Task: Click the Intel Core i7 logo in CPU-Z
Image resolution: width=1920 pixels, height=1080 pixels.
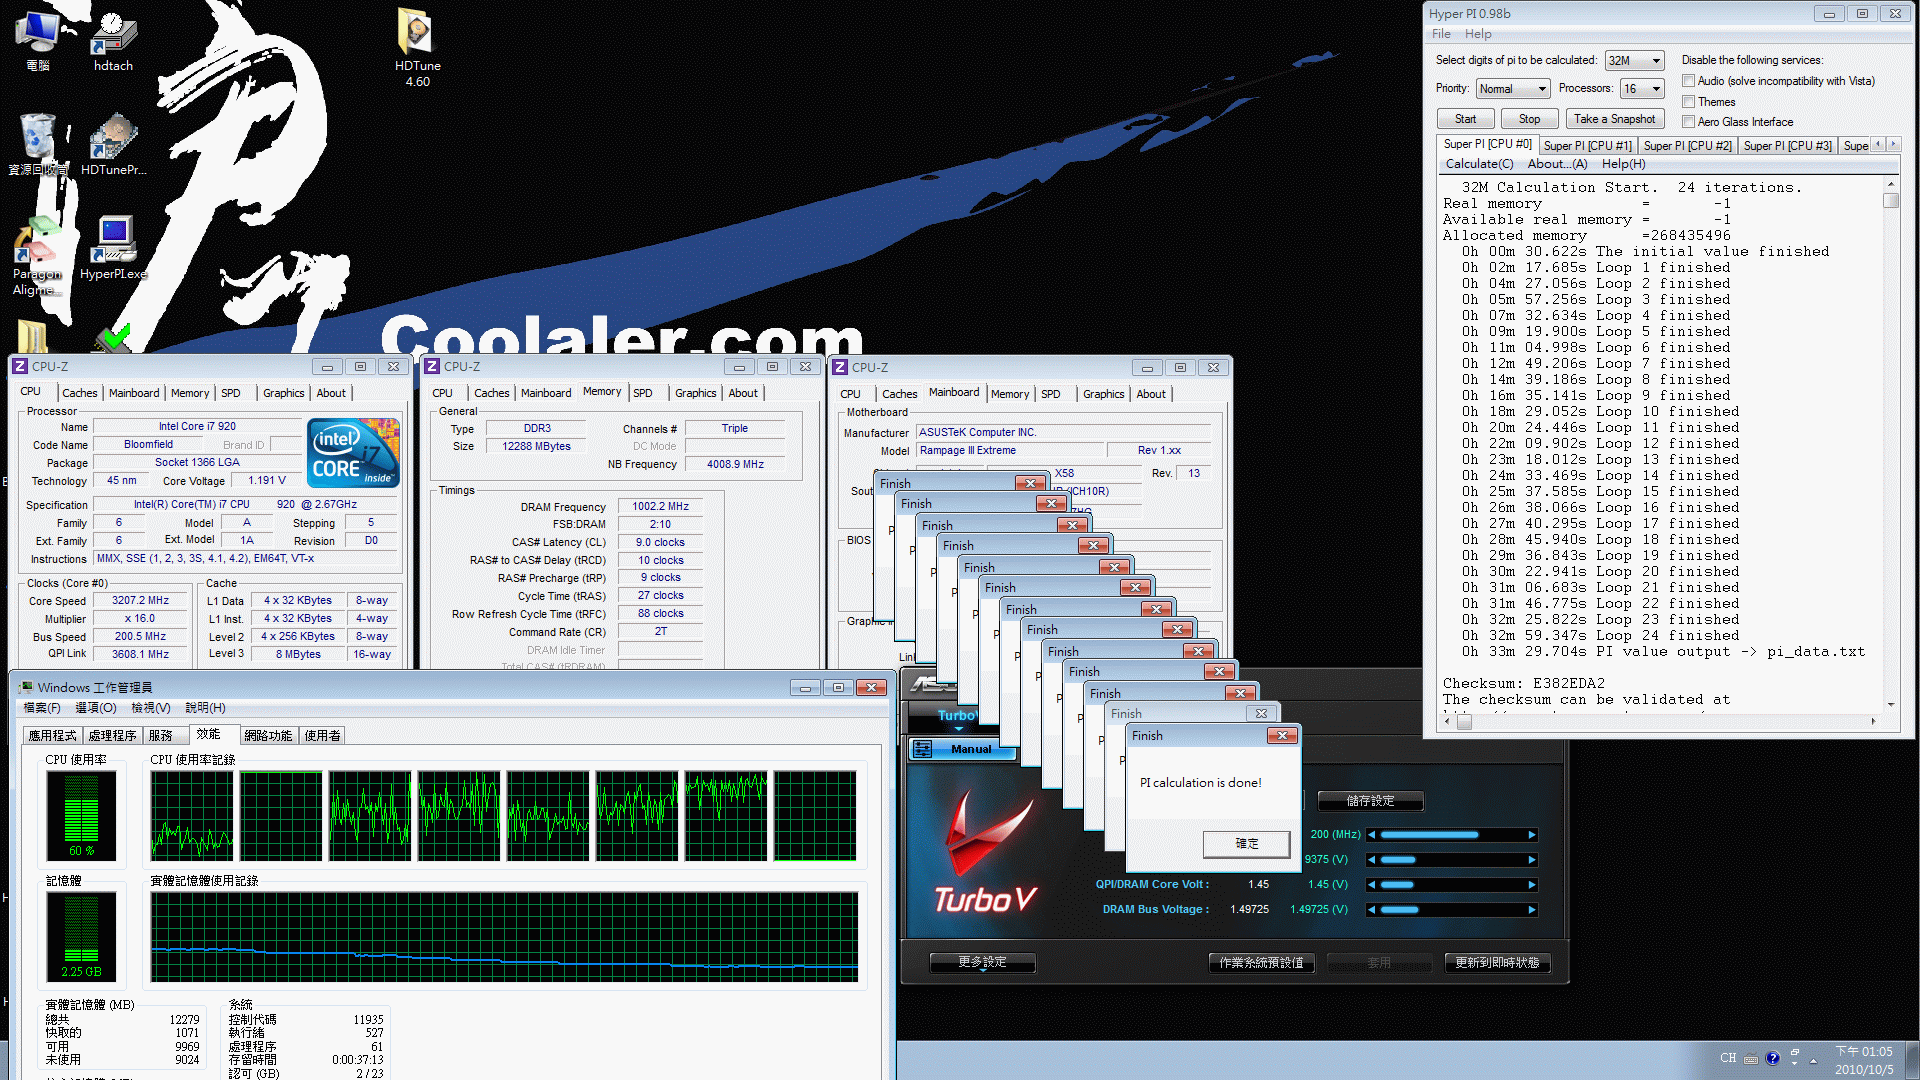Action: coord(354,453)
